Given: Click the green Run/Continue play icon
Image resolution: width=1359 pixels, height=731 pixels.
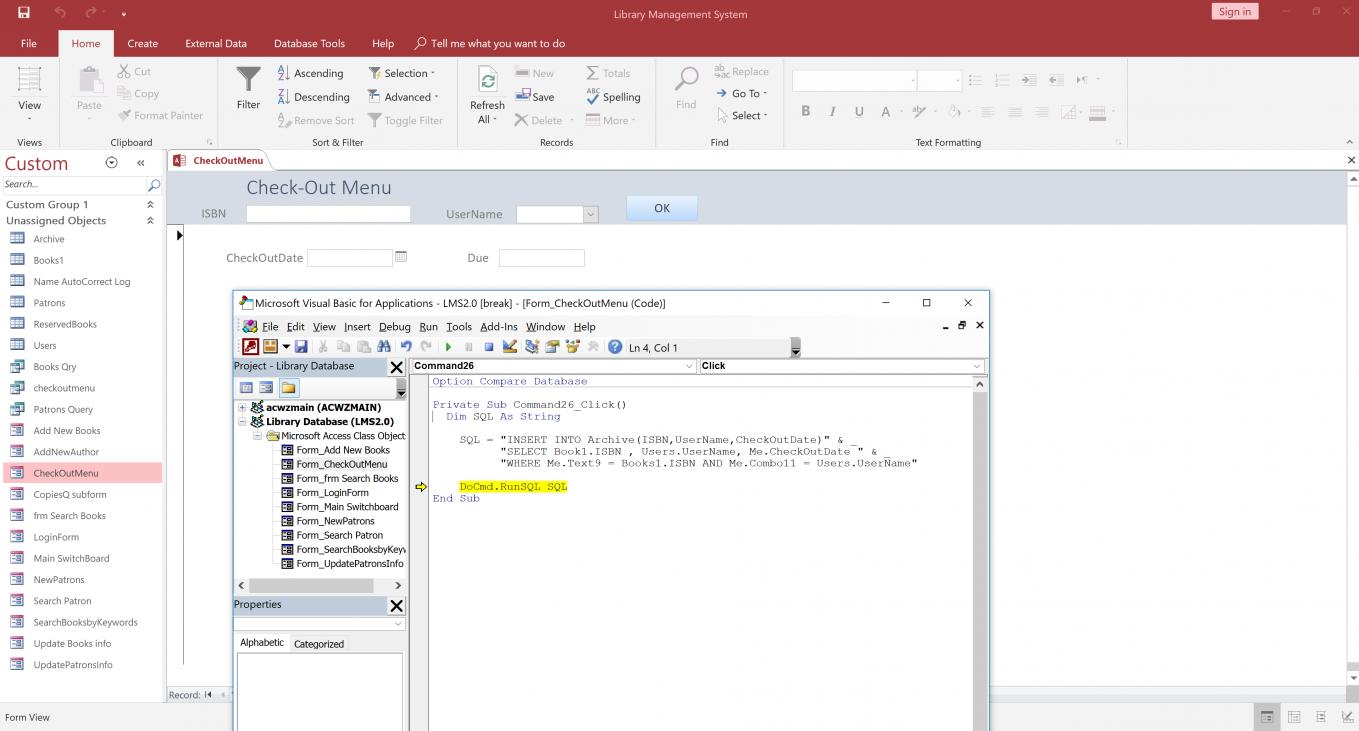Looking at the screenshot, I should (448, 347).
